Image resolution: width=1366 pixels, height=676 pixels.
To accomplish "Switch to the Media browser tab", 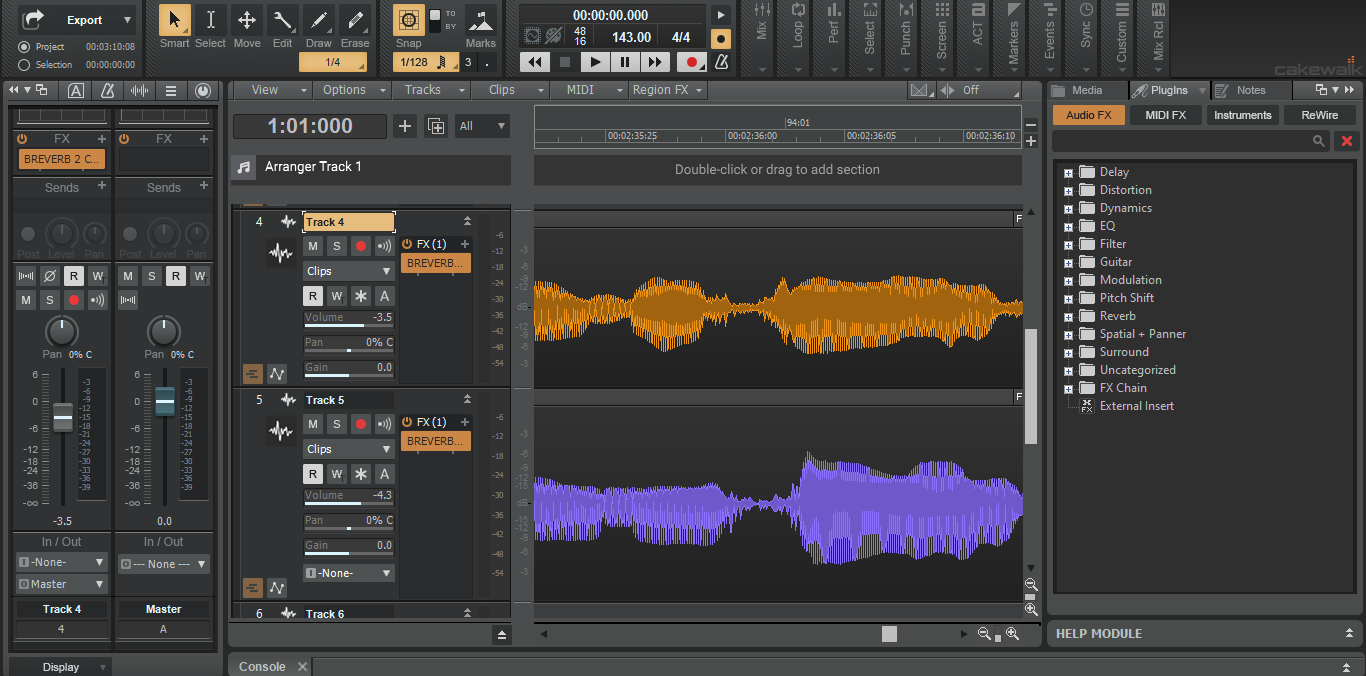I will [1087, 90].
